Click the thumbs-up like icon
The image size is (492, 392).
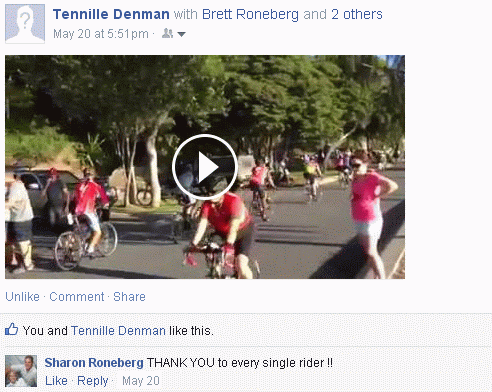11,329
